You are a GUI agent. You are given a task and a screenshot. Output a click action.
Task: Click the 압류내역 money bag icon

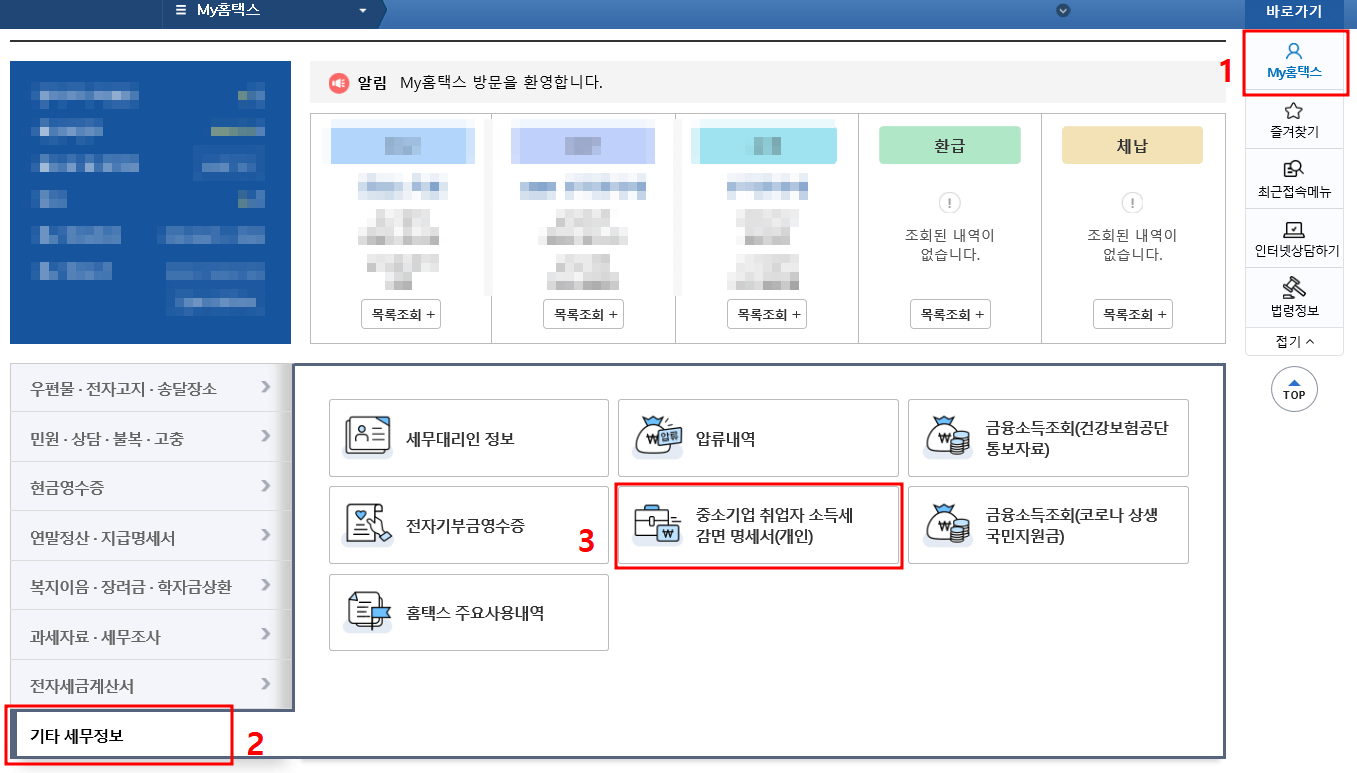657,437
